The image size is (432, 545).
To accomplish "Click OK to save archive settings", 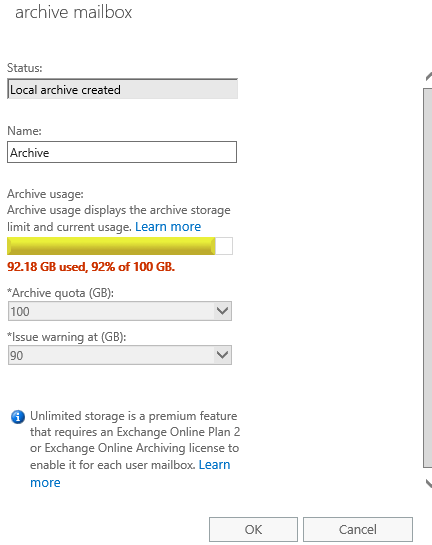I will 253,529.
